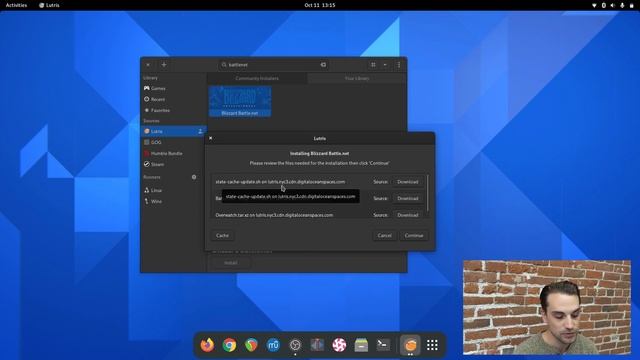Open the Lutris three-dot main menu
The width and height of the screenshot is (640, 360).
click(x=399, y=64)
